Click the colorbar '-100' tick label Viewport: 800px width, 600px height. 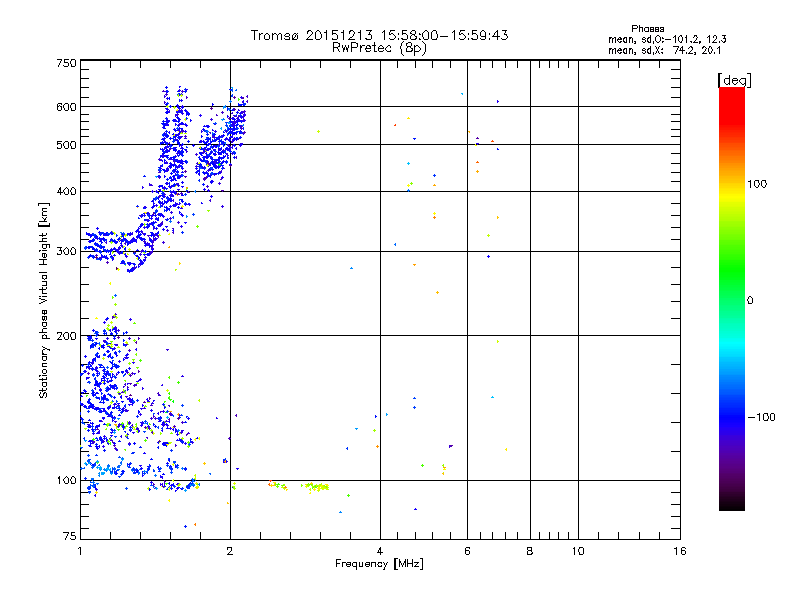click(761, 417)
